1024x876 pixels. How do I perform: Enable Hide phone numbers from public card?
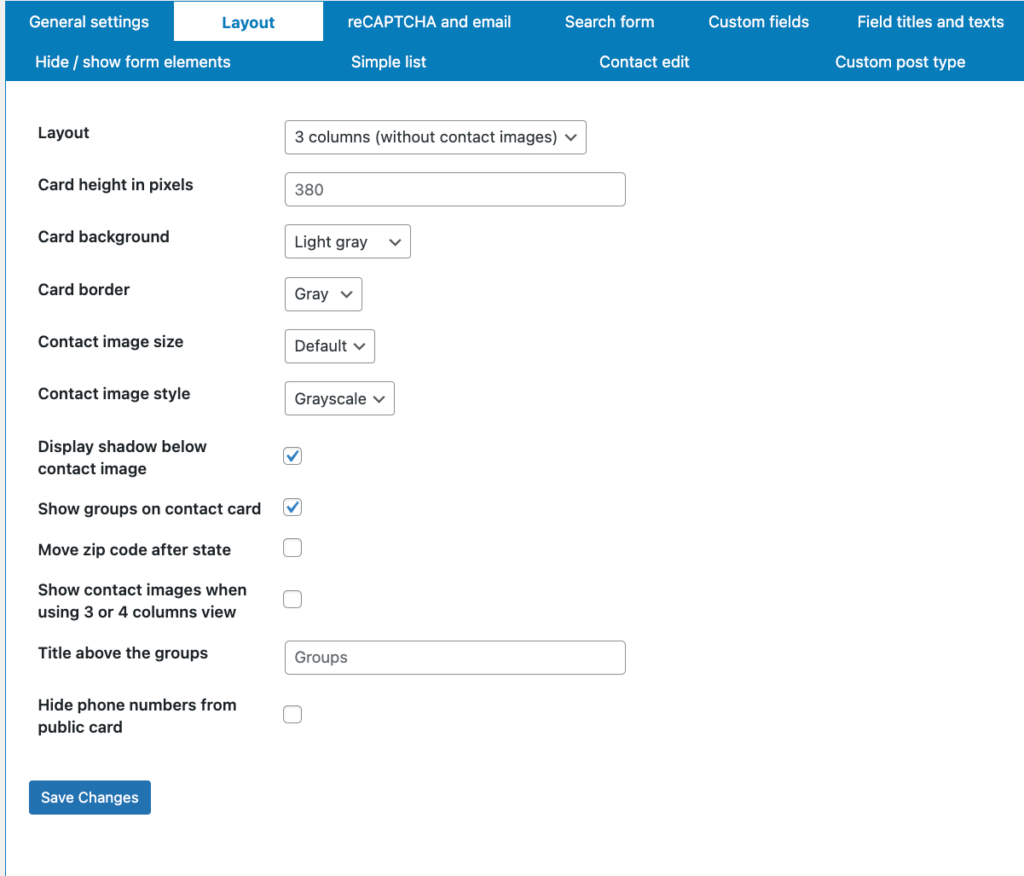click(x=293, y=714)
